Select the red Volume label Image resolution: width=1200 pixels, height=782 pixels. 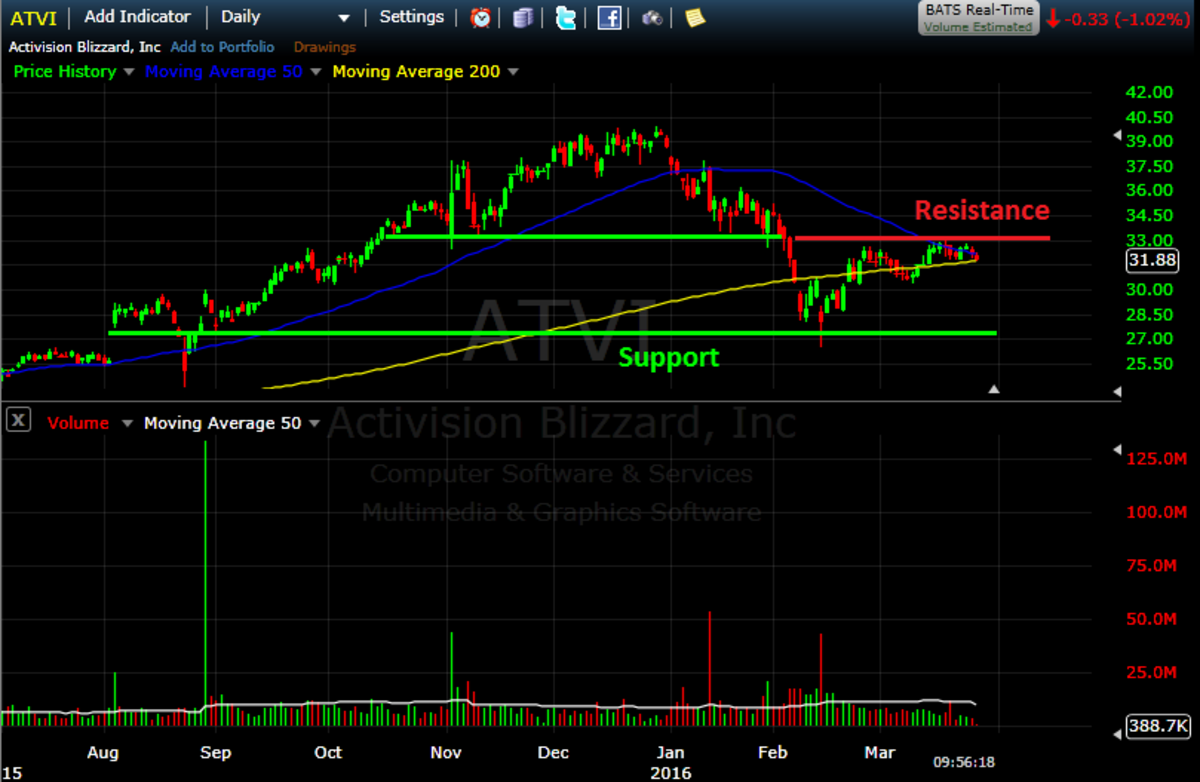coord(78,423)
